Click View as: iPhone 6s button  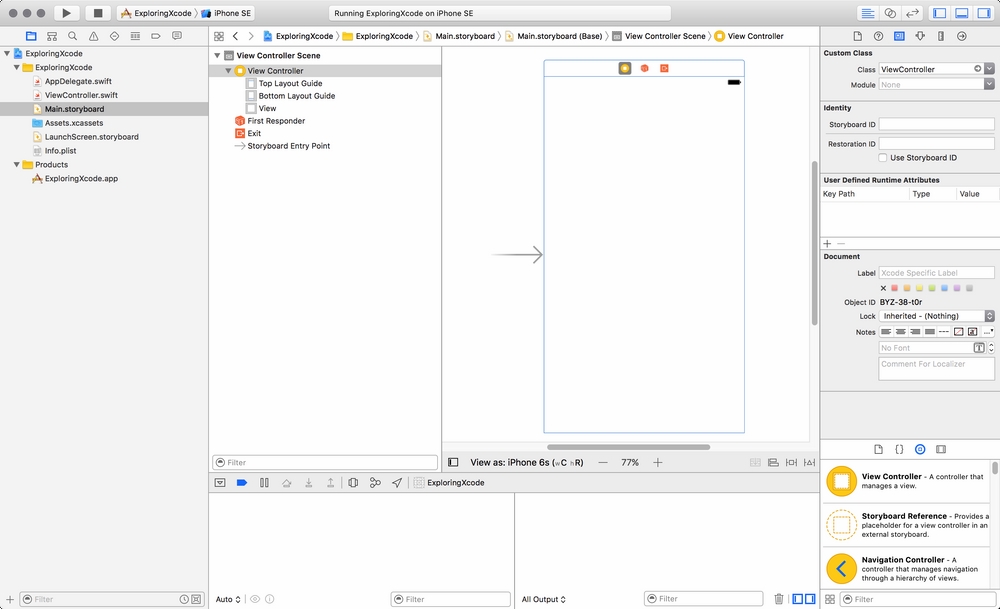pyautogui.click(x=526, y=462)
